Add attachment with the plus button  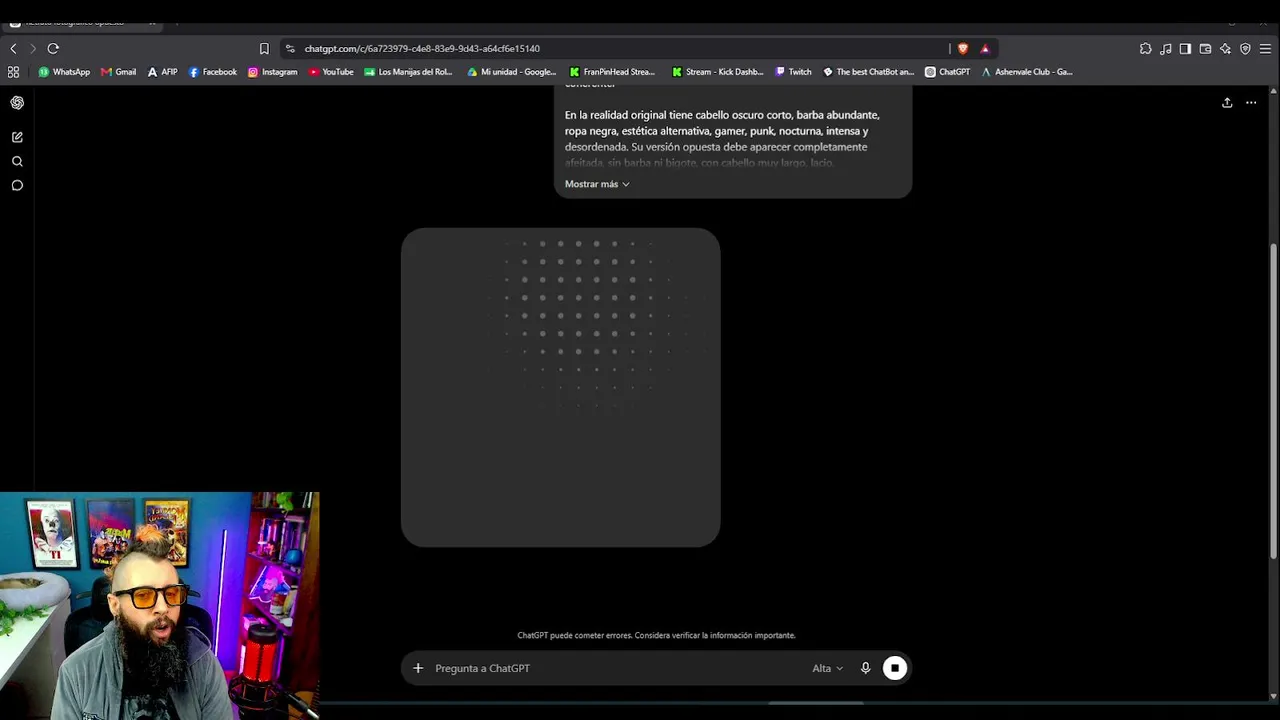(418, 668)
